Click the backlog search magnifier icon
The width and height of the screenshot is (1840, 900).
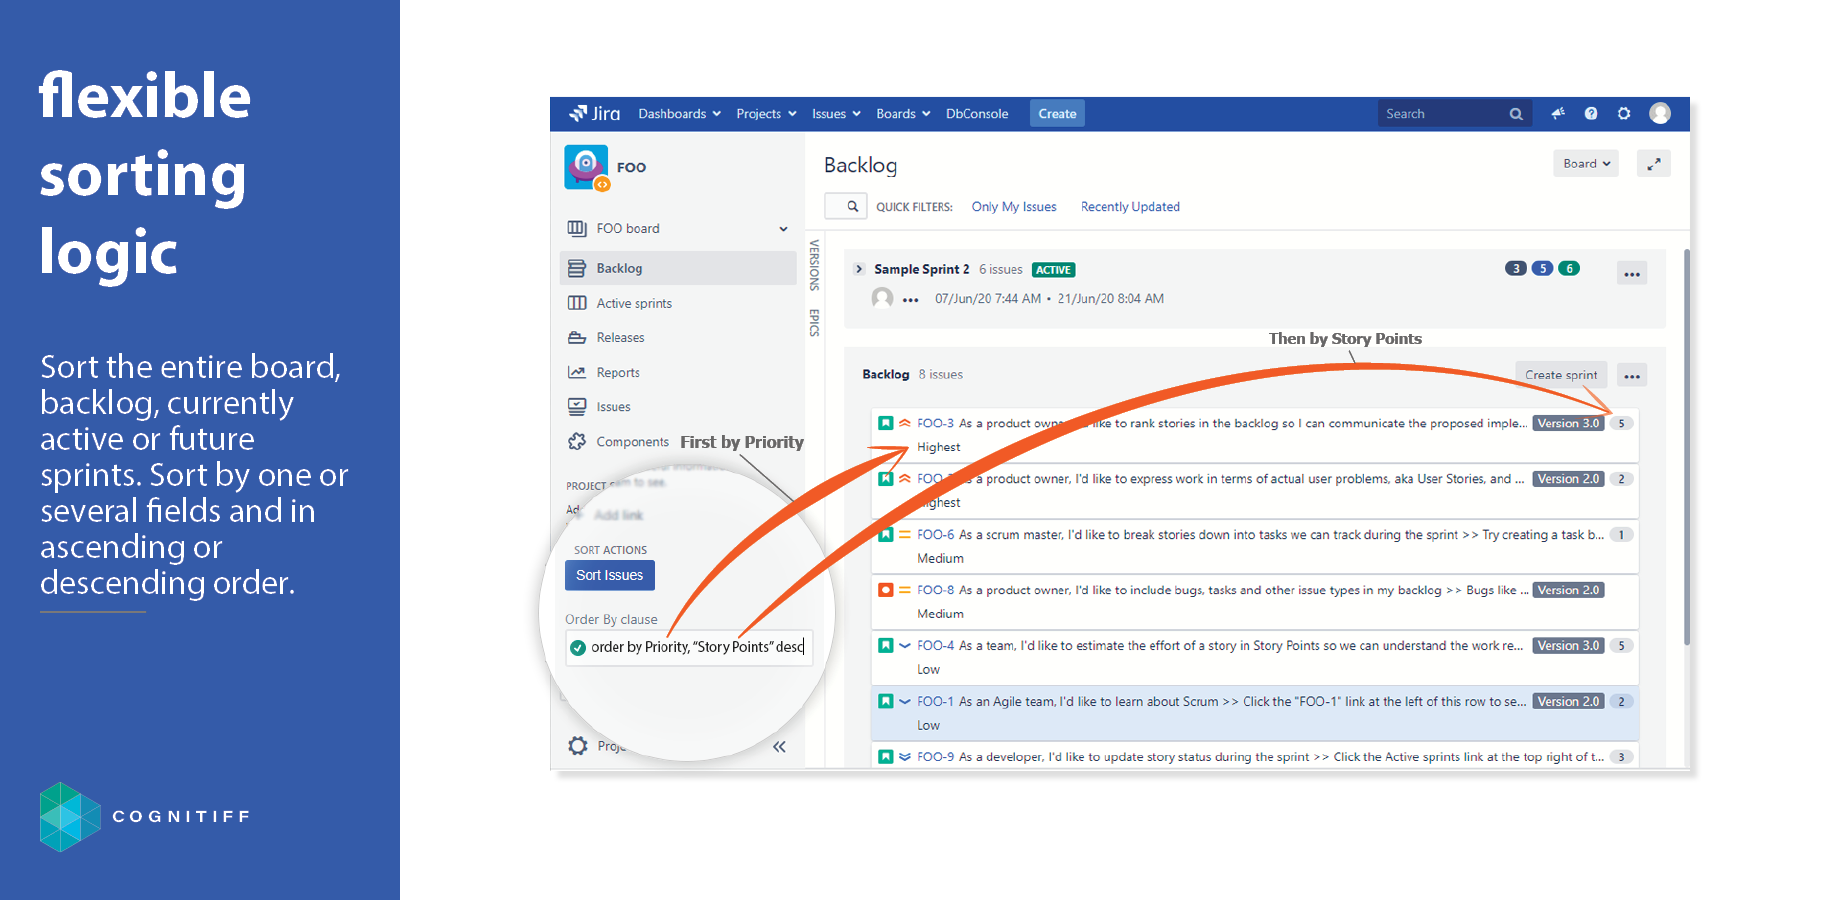852,206
